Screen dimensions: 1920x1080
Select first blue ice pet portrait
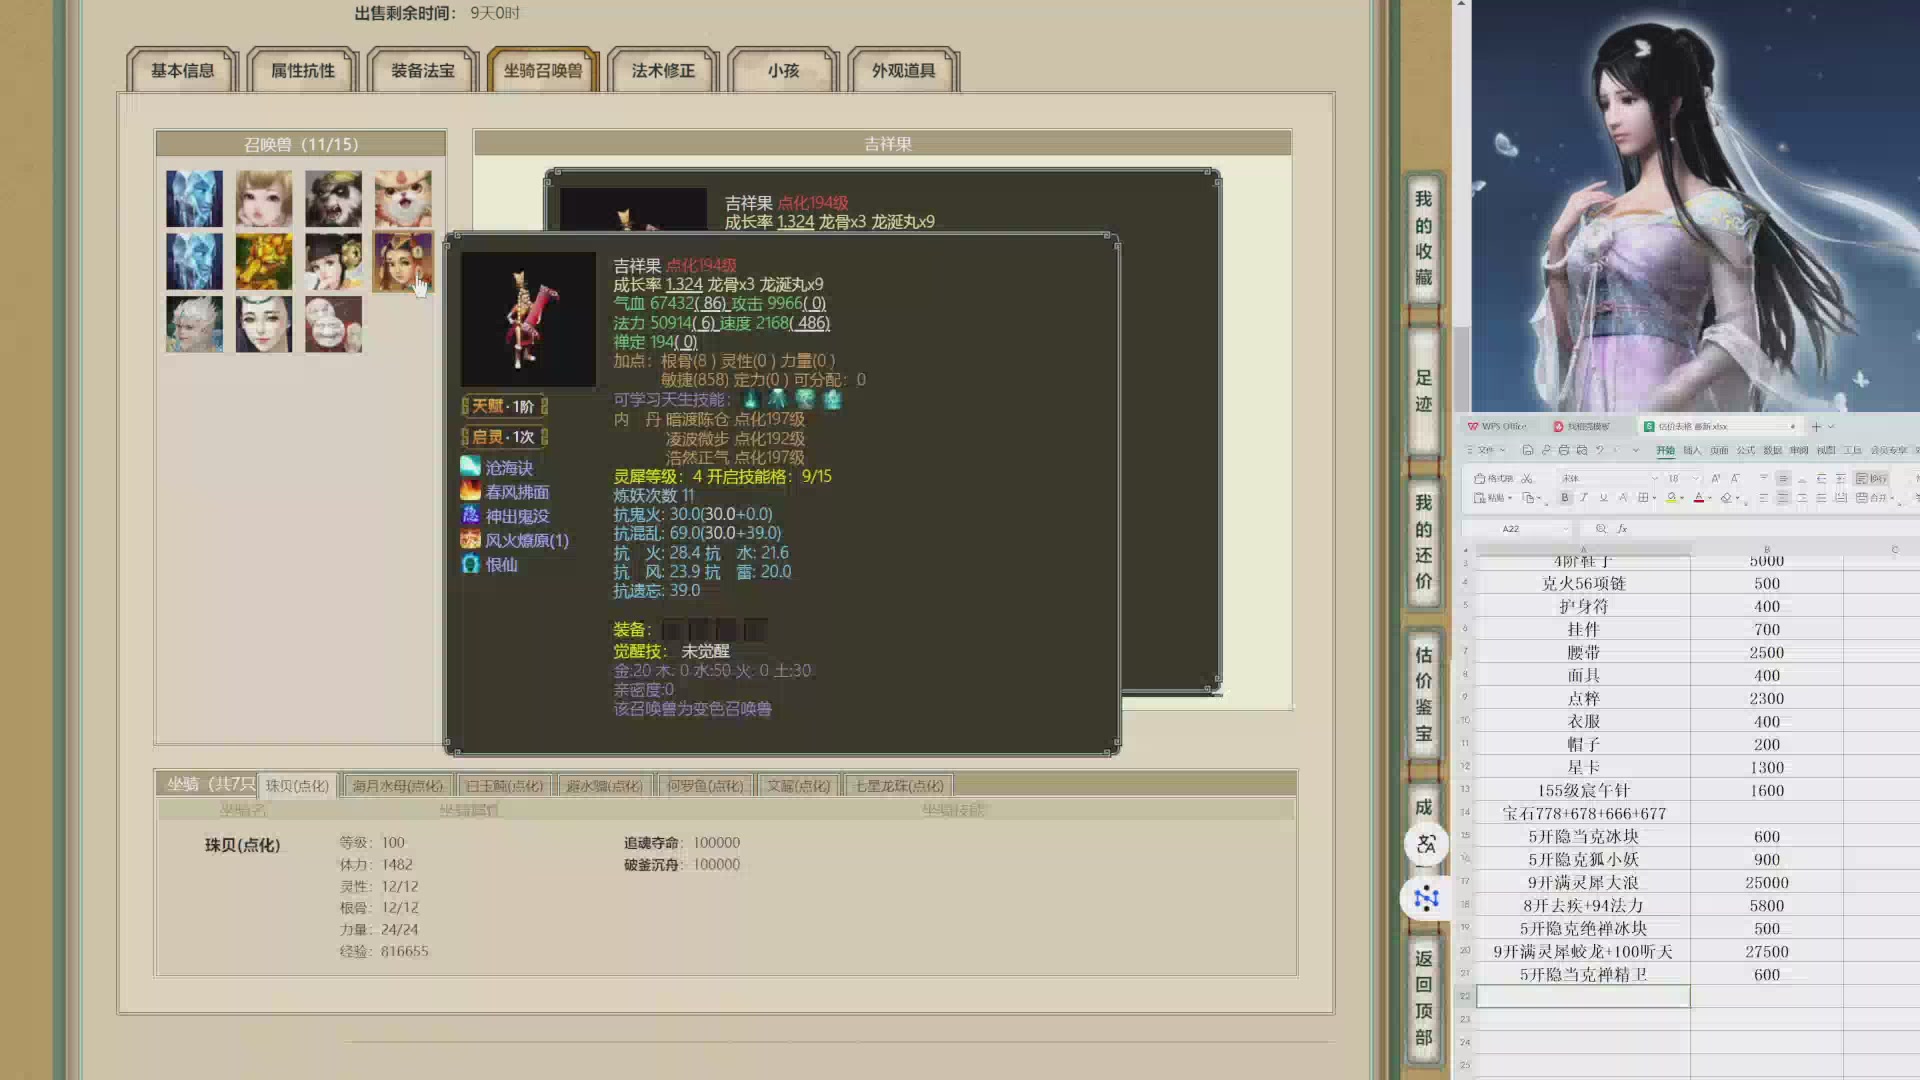194,198
